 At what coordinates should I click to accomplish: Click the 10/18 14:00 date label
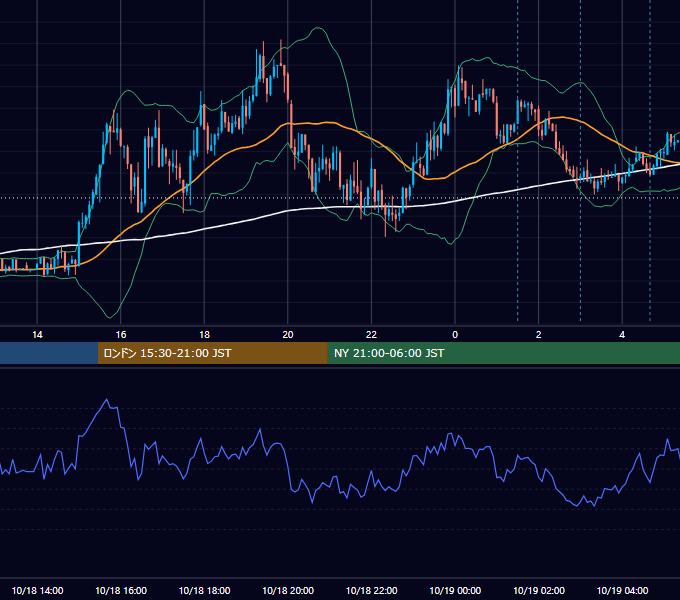[x=37, y=590]
